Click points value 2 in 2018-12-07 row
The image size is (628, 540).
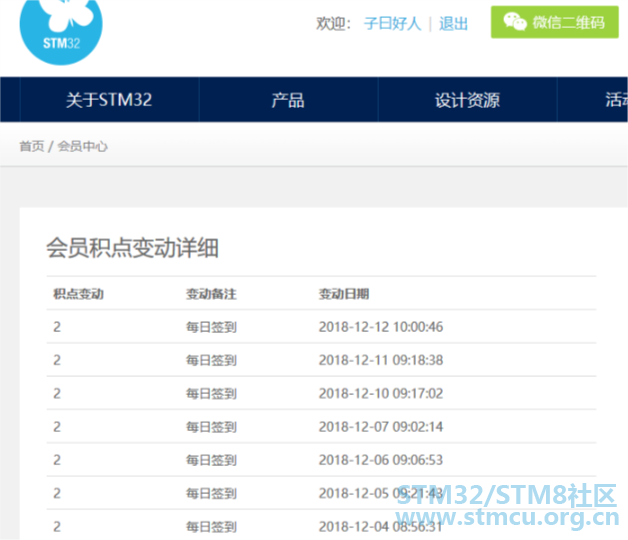coord(57,427)
